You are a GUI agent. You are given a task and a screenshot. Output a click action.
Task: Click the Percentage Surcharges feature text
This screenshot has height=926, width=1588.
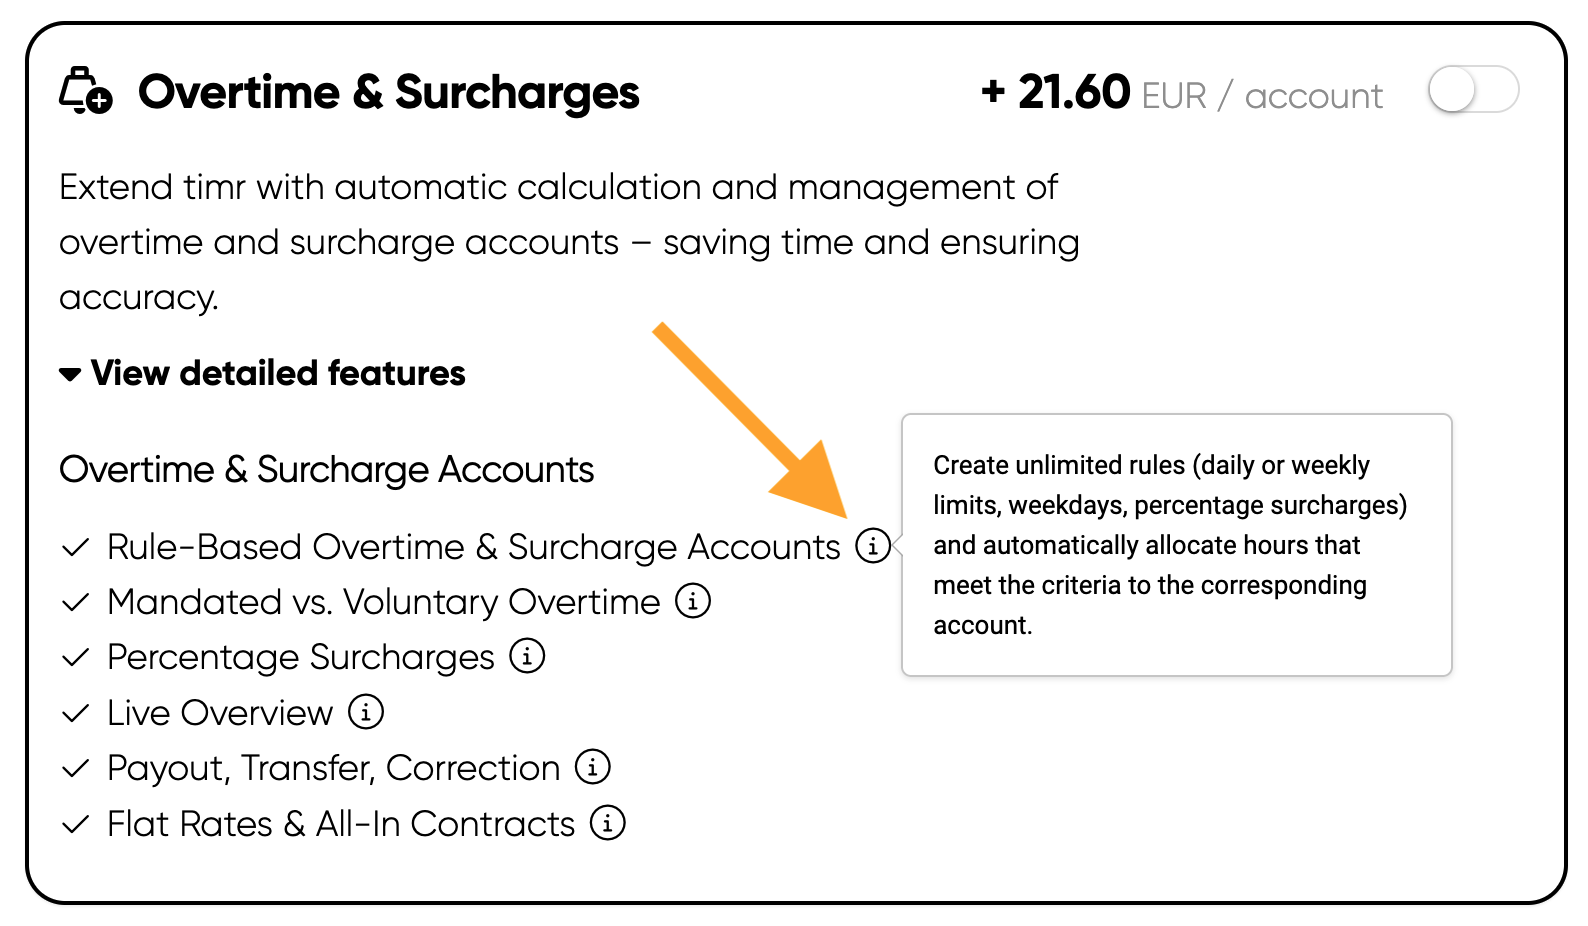[301, 657]
